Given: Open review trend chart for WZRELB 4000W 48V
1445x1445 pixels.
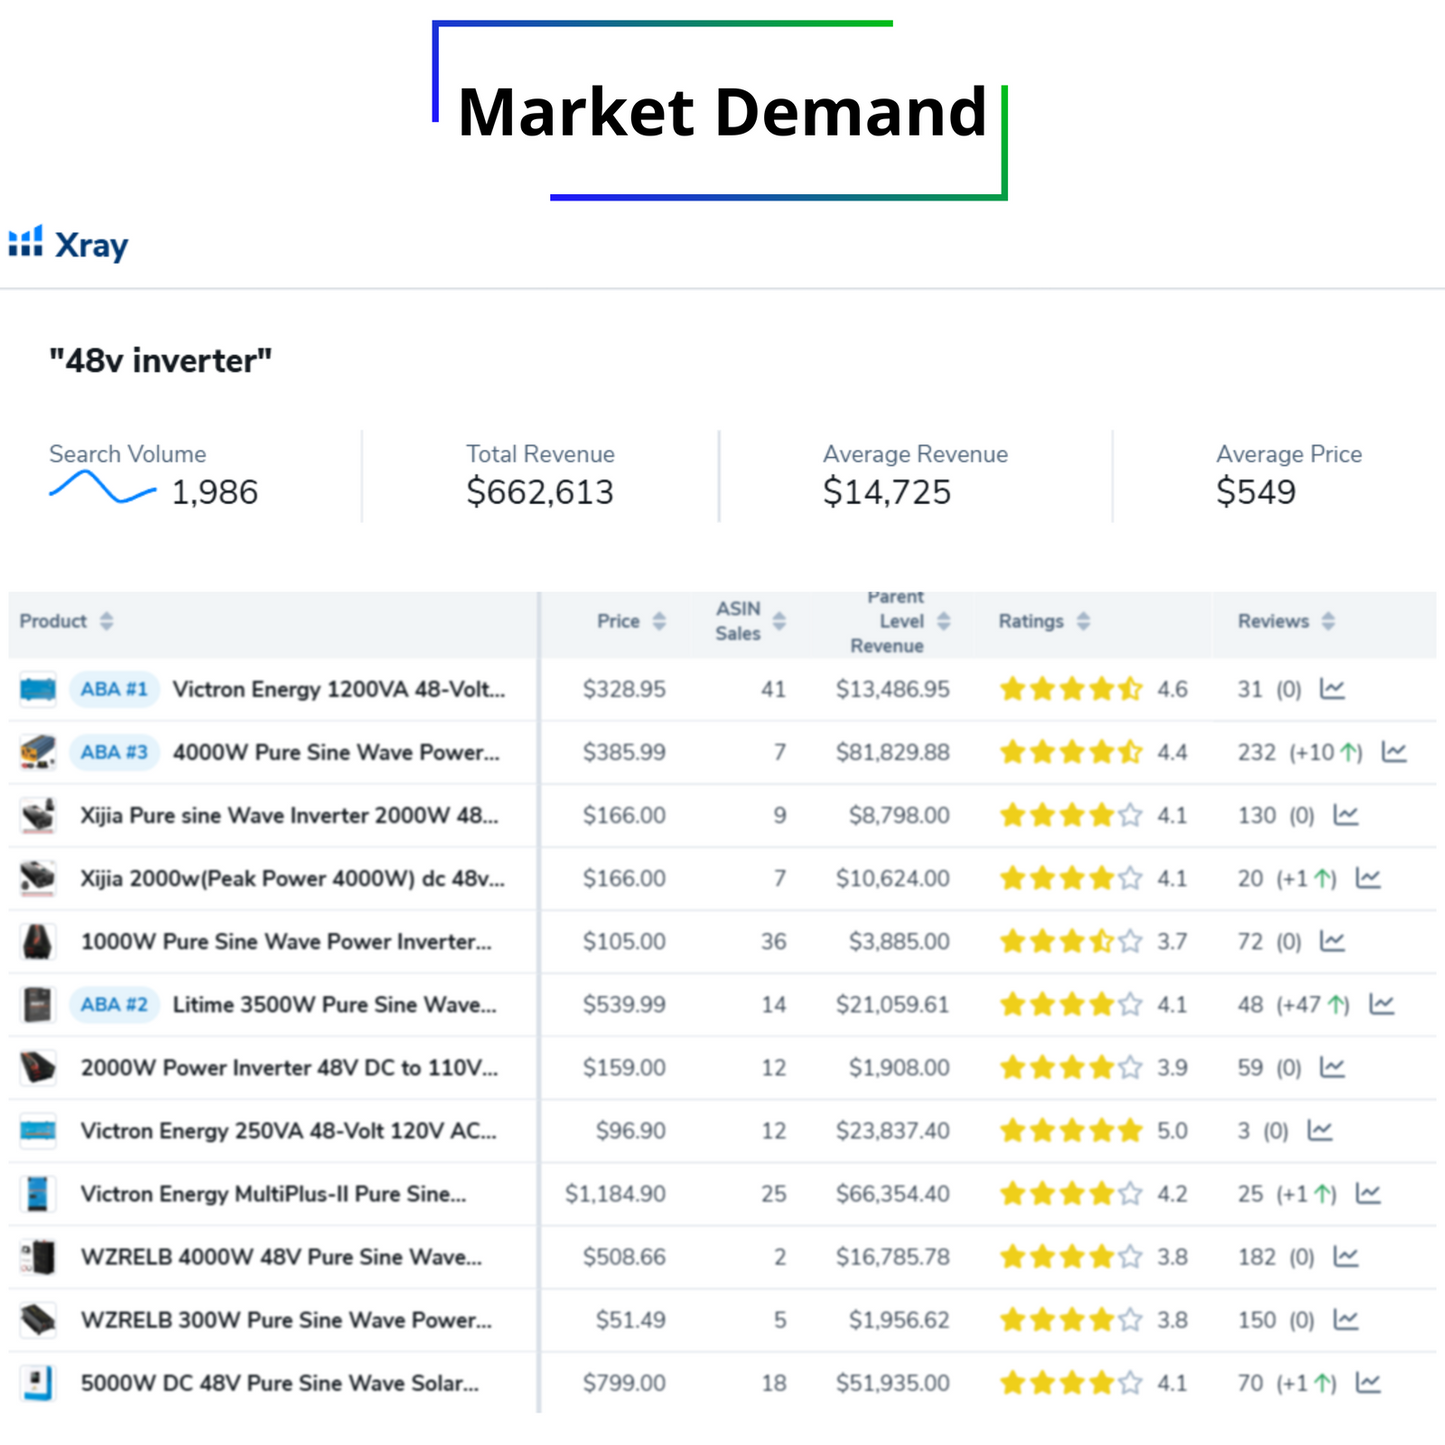Looking at the screenshot, I should (x=1346, y=1256).
